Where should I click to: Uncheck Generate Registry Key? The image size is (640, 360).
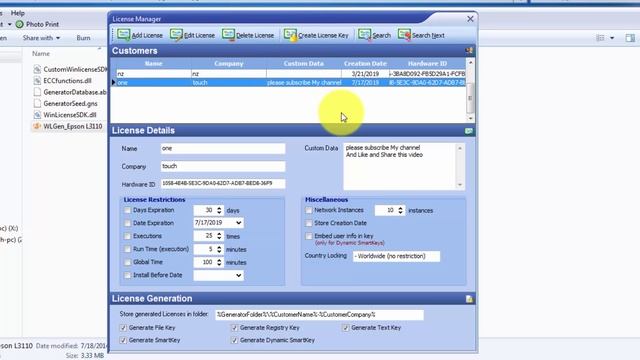[234, 328]
